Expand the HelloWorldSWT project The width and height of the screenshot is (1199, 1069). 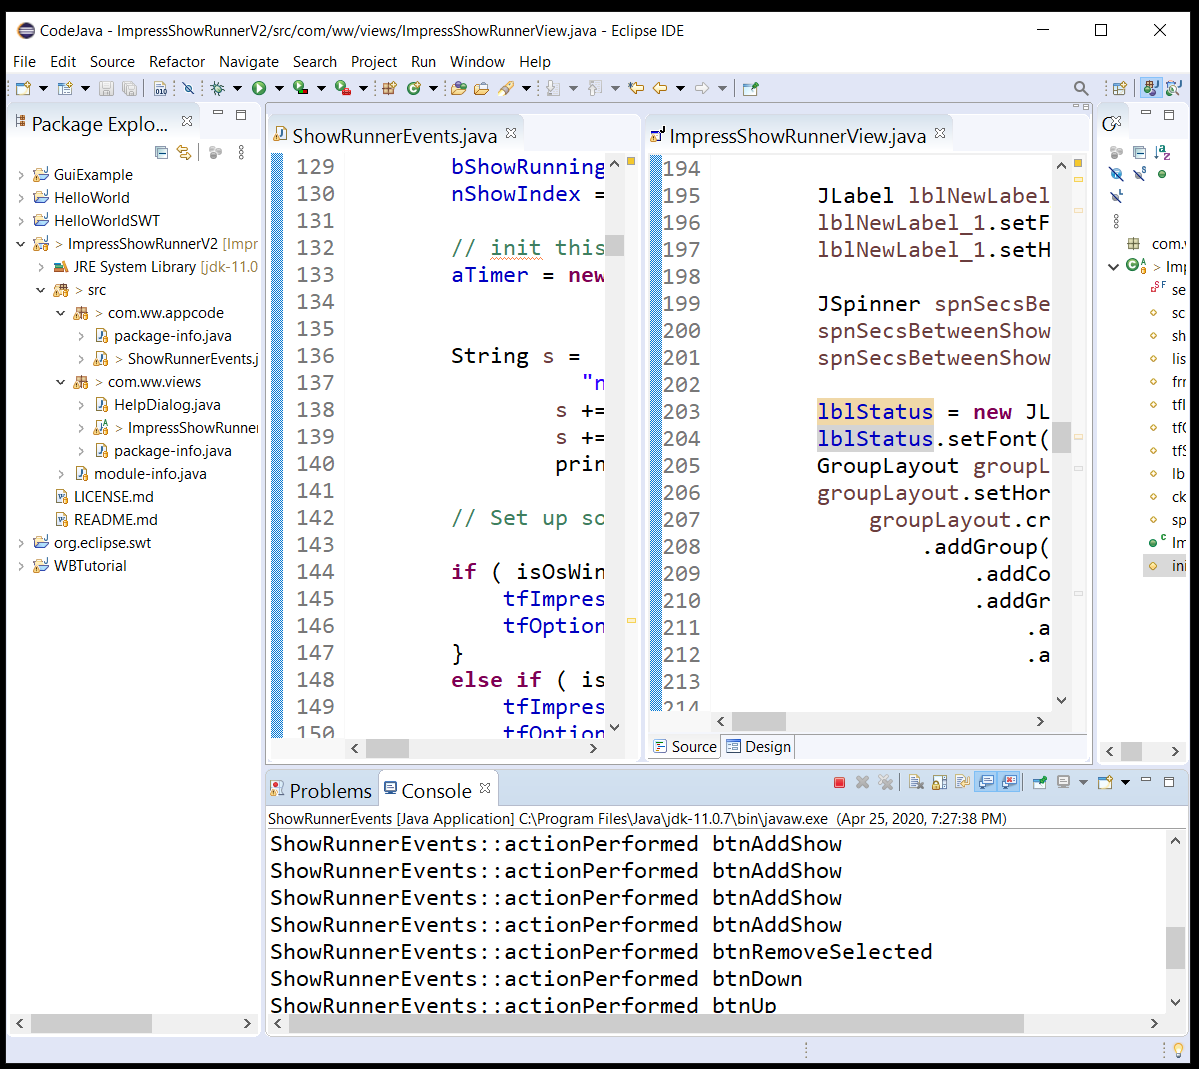tap(21, 221)
